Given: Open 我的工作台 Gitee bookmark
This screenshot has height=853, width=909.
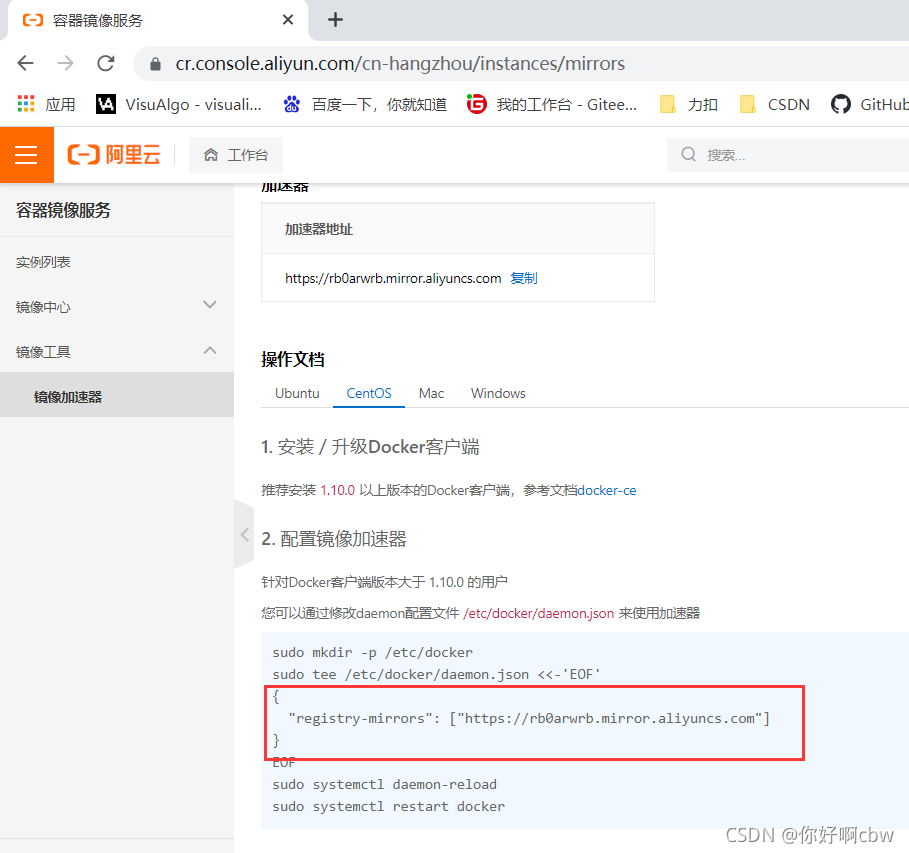Looking at the screenshot, I should click(x=552, y=104).
